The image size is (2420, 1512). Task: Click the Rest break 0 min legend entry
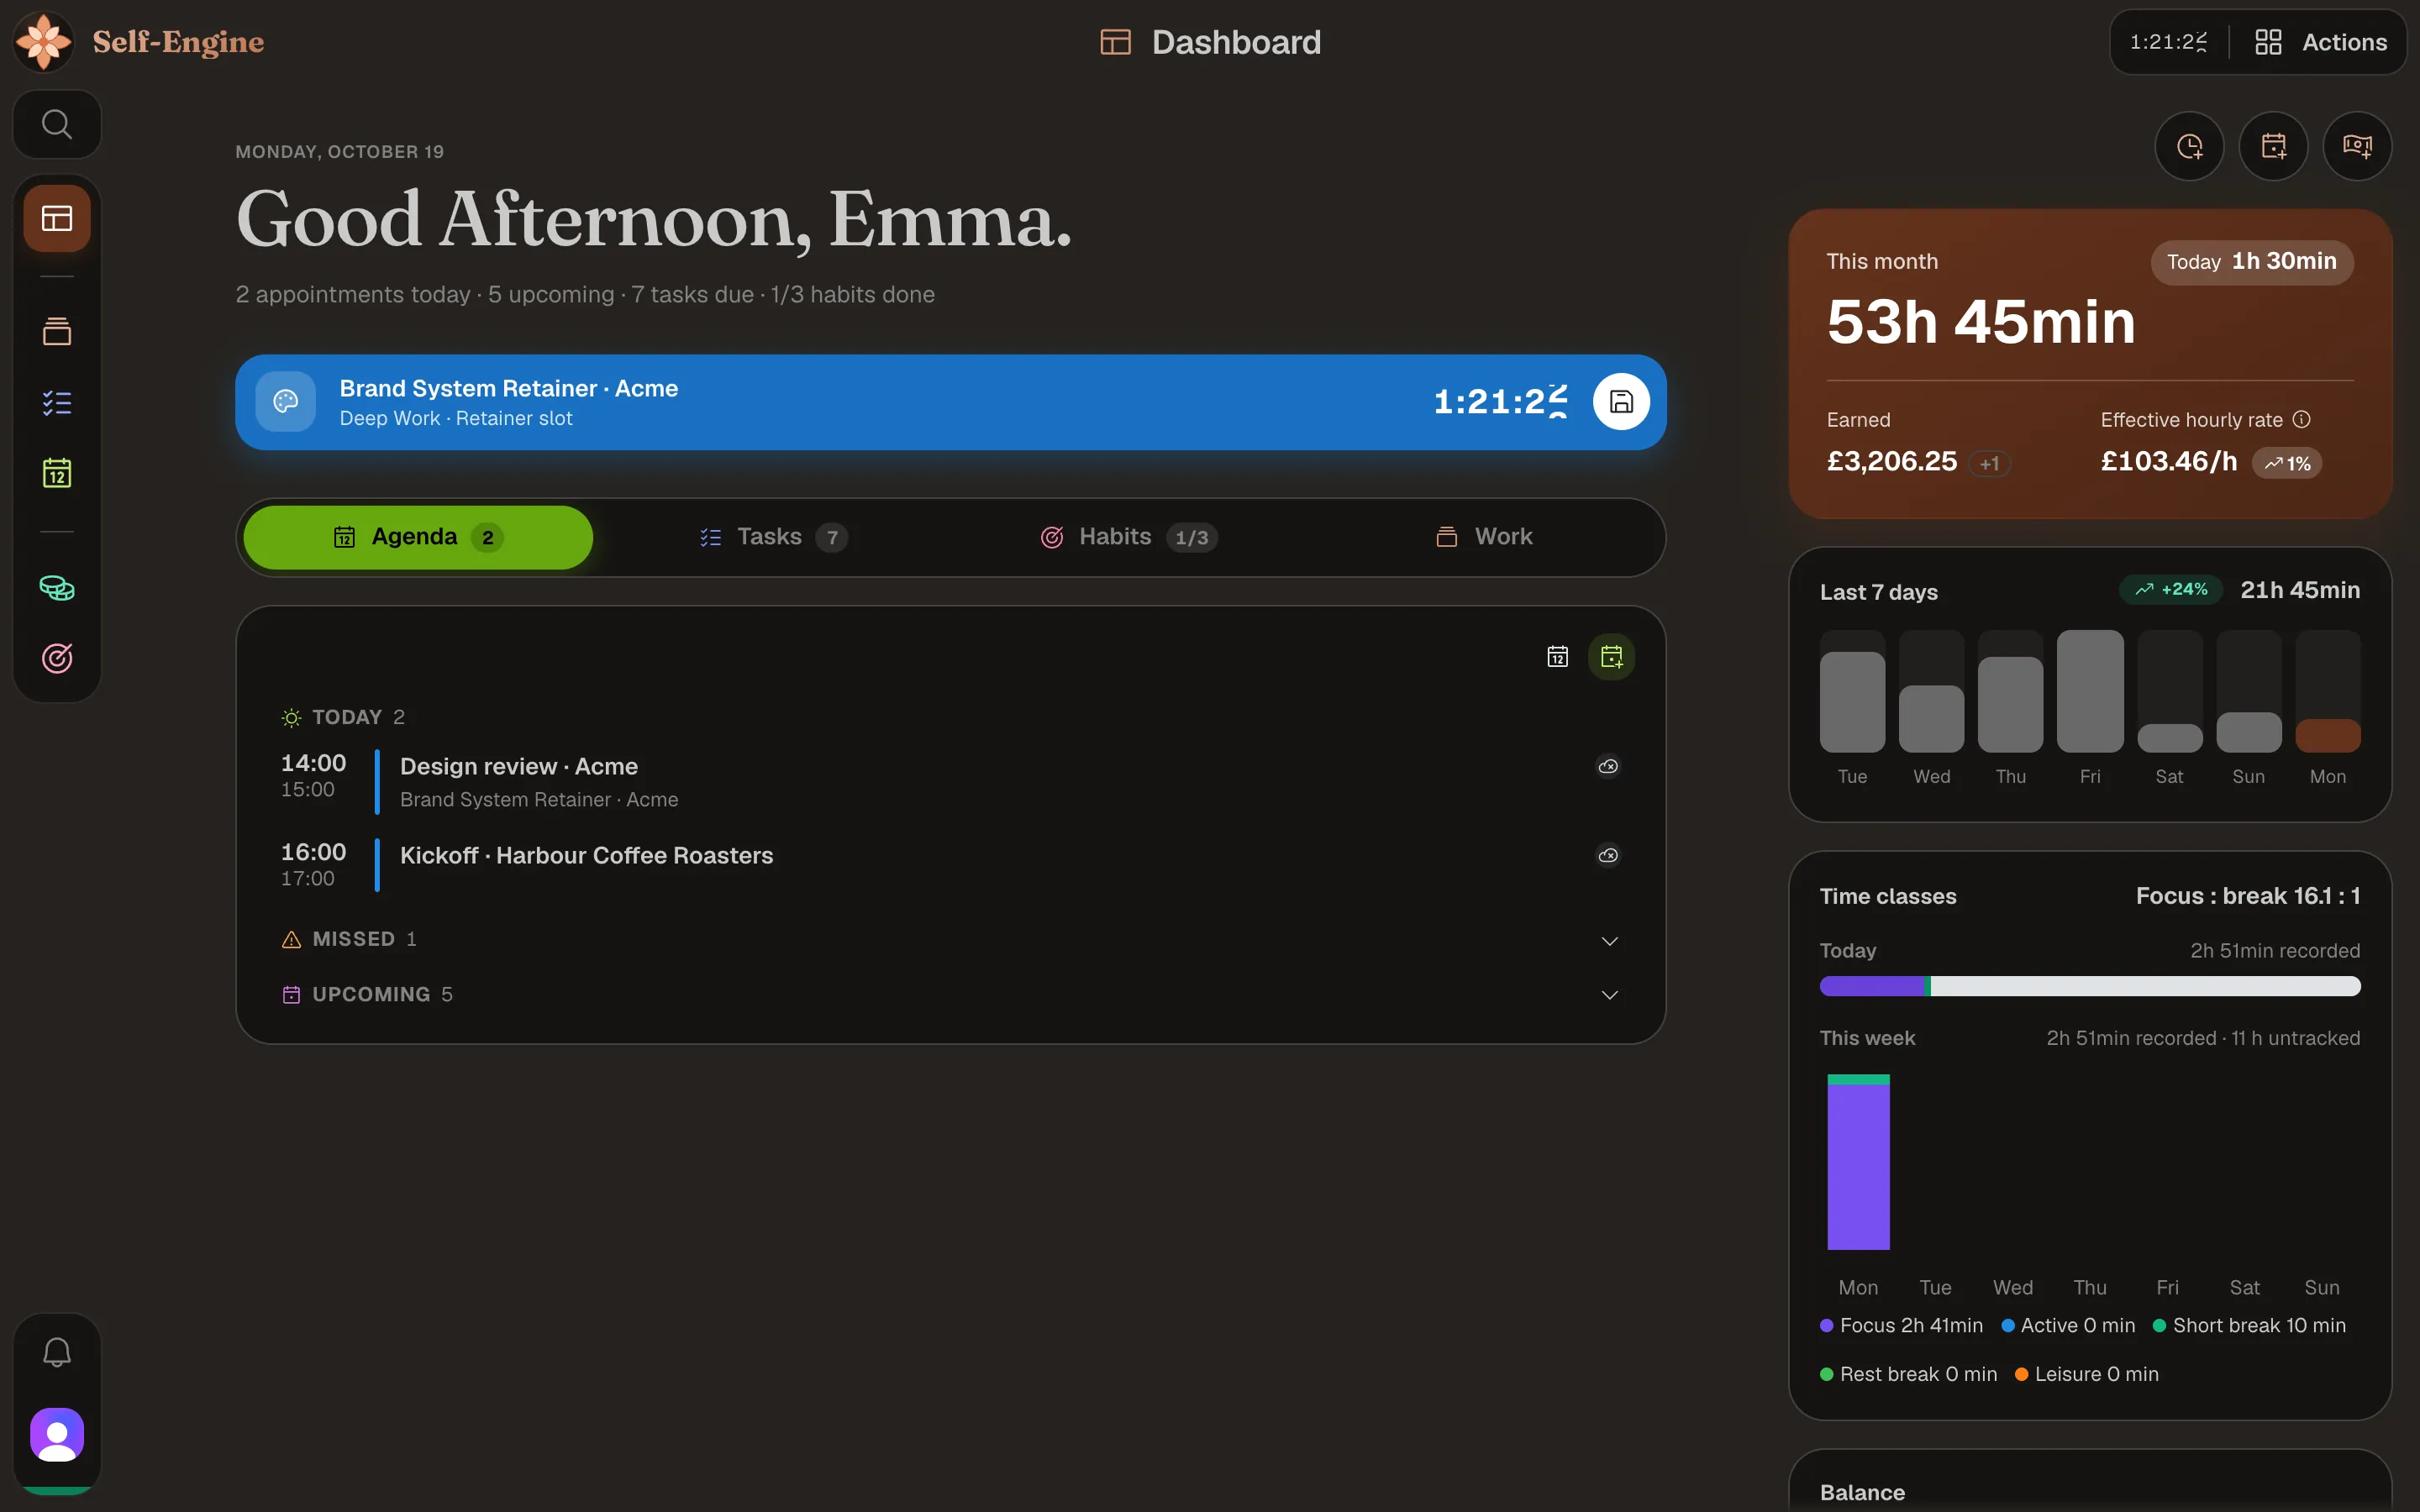(x=1909, y=1374)
